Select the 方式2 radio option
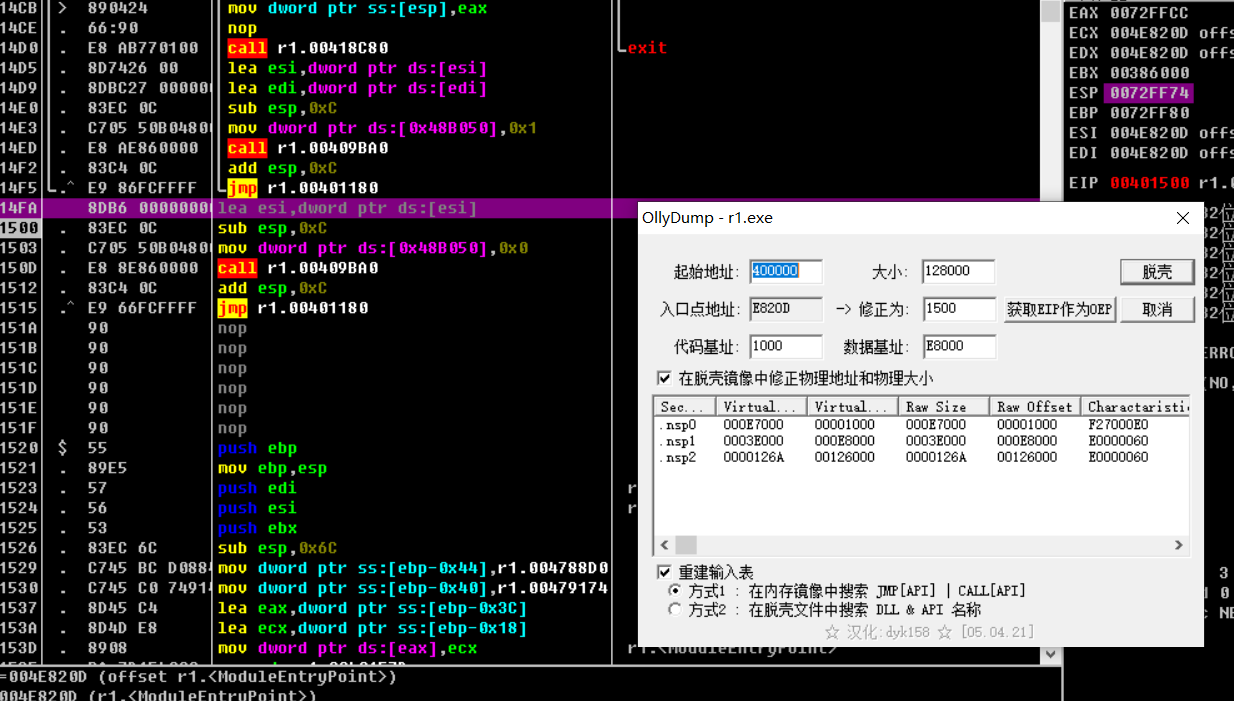This screenshot has width=1234, height=701. coord(676,609)
